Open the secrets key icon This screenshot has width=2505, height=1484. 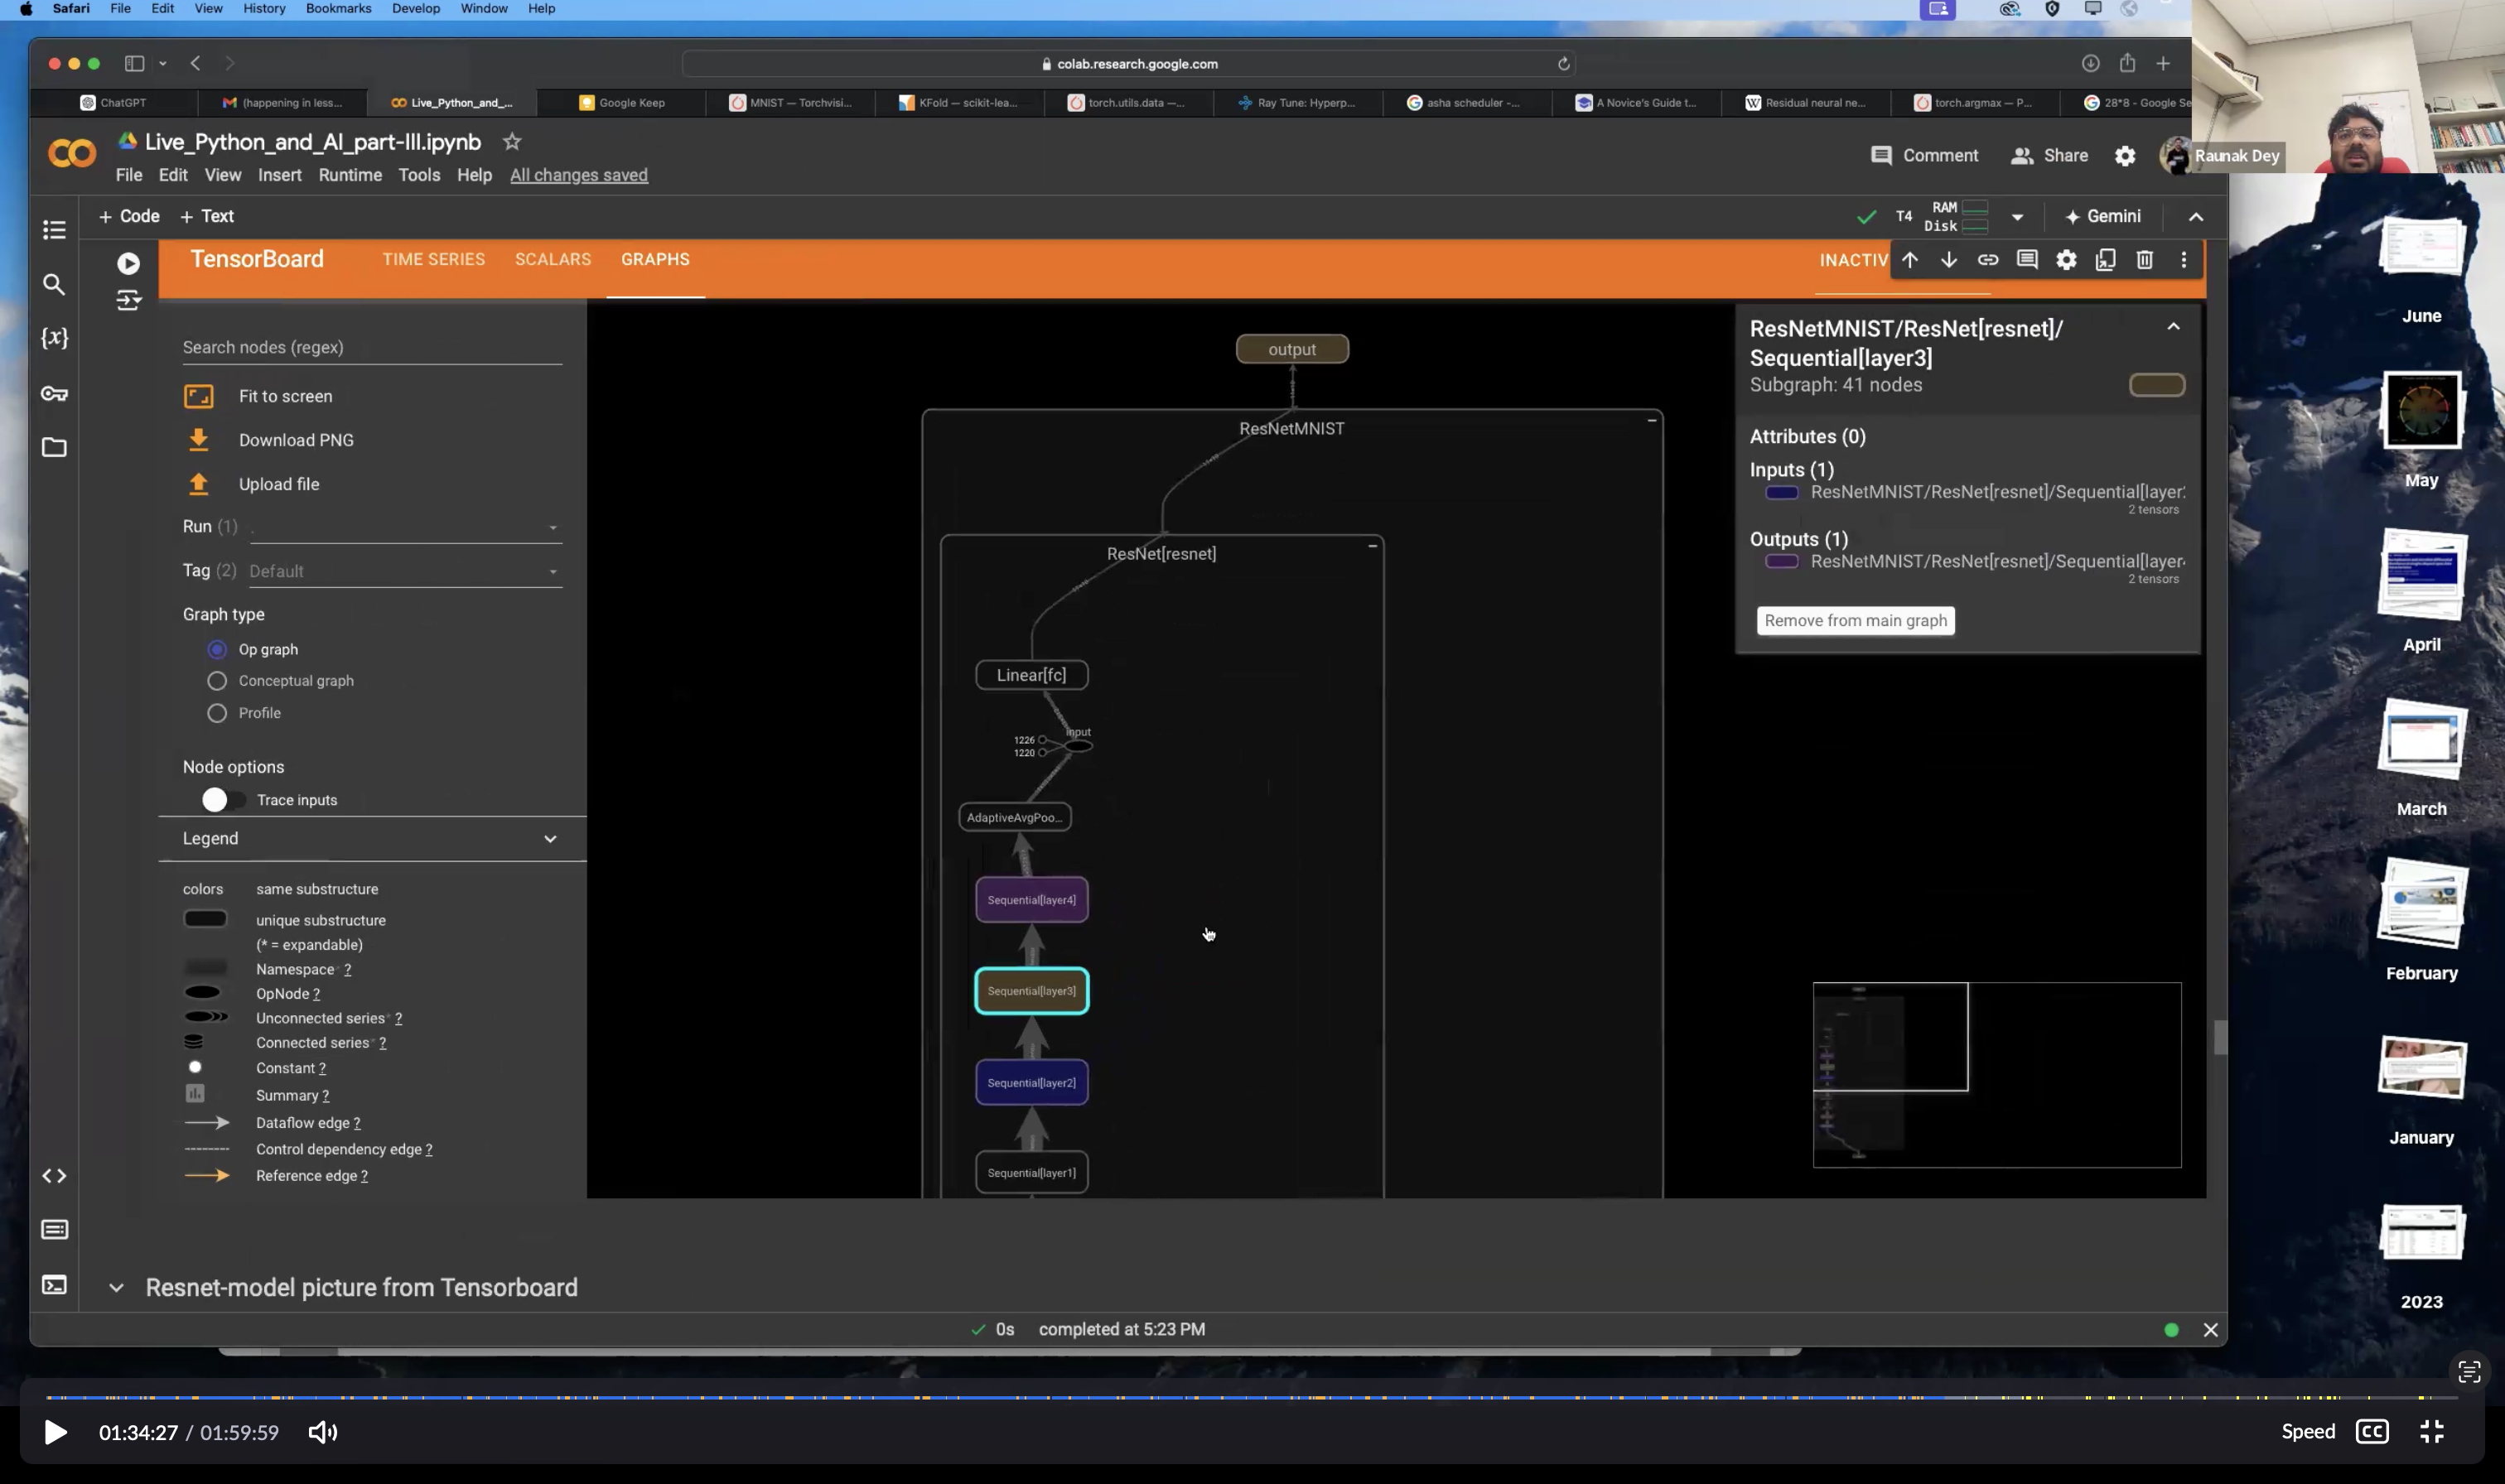point(54,393)
